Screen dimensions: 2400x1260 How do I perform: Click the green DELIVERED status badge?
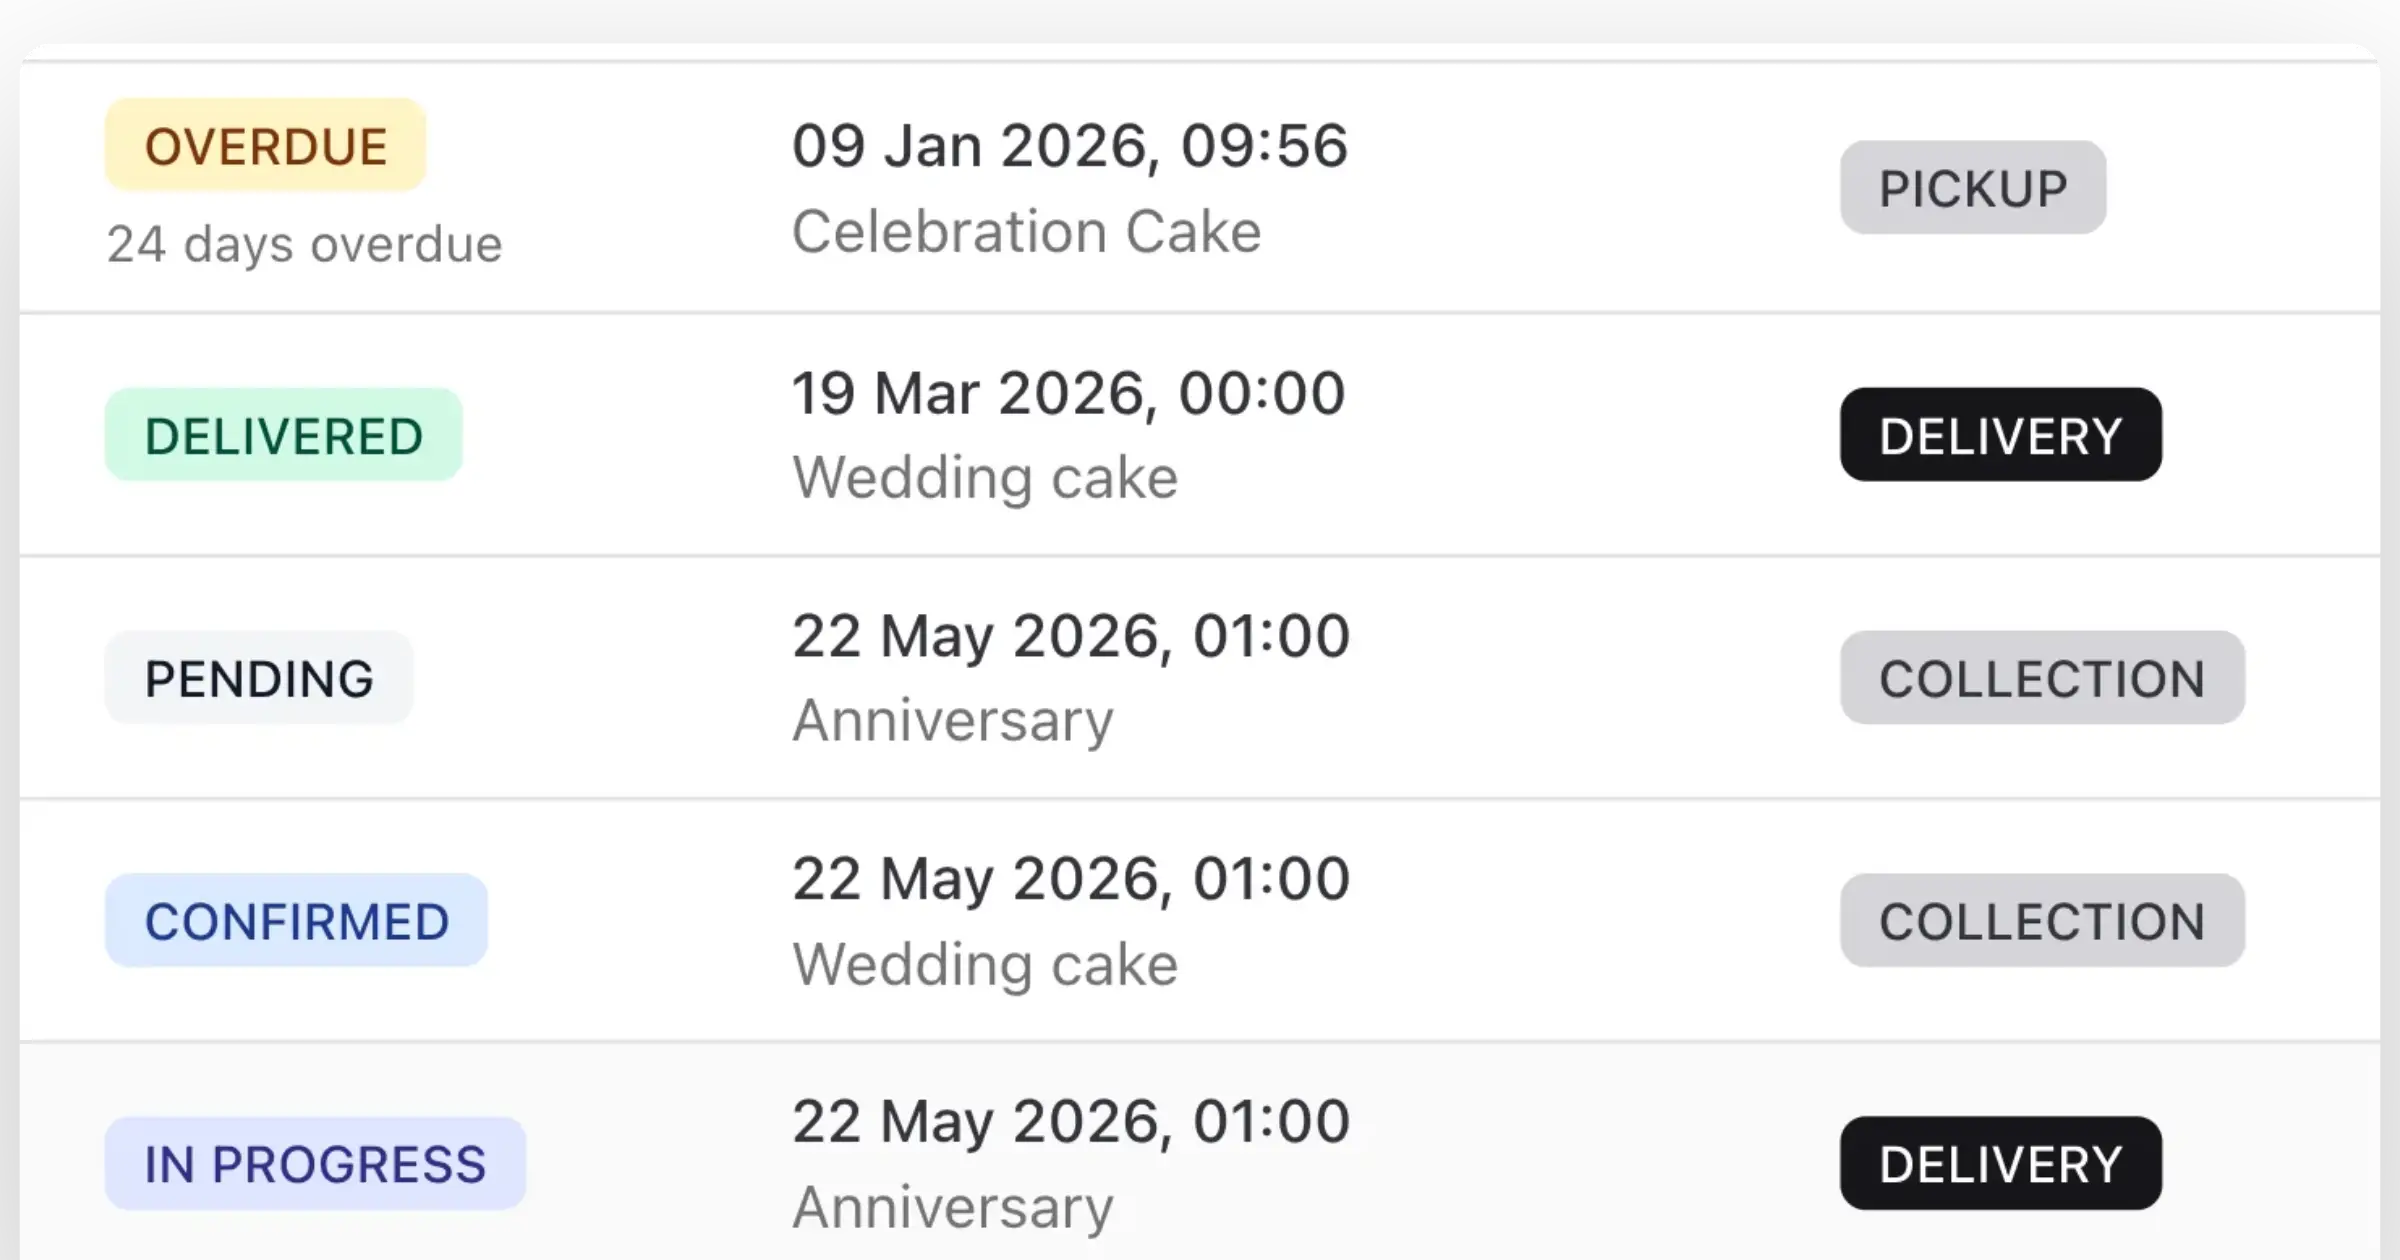(x=283, y=436)
